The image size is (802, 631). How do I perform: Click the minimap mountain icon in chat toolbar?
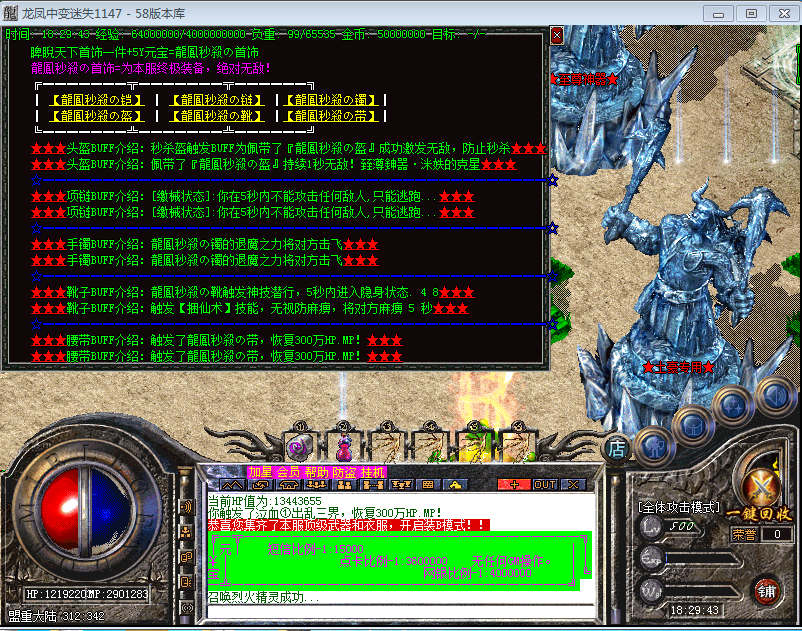232,485
